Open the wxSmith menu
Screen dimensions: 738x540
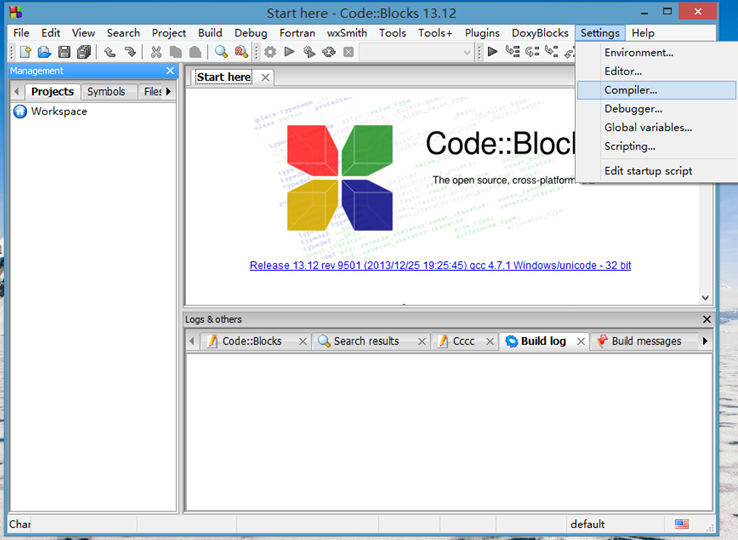(347, 33)
